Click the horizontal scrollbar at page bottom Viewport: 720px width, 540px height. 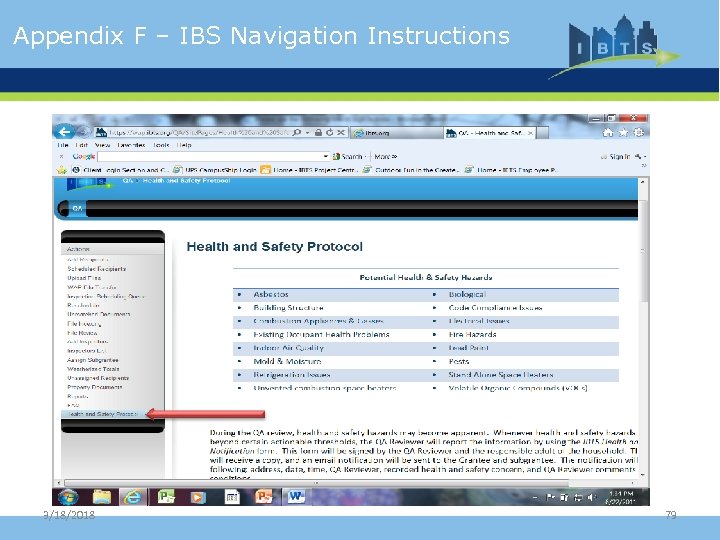pos(316,483)
